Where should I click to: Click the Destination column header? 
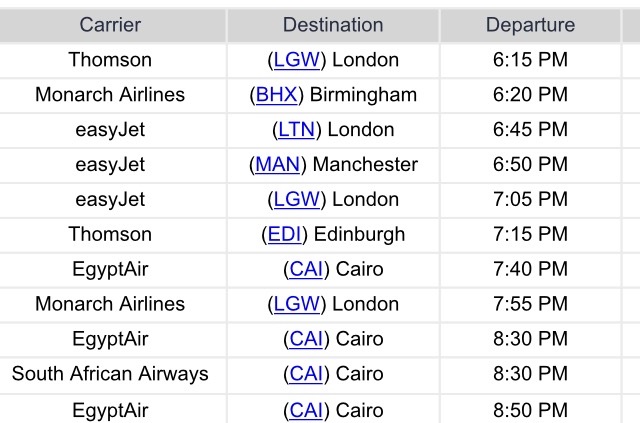[x=333, y=25]
